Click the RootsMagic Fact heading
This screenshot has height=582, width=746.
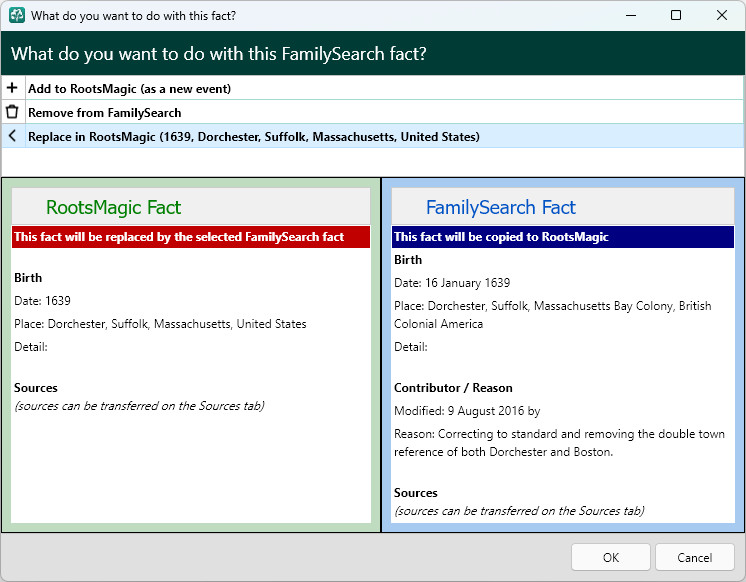(113, 207)
